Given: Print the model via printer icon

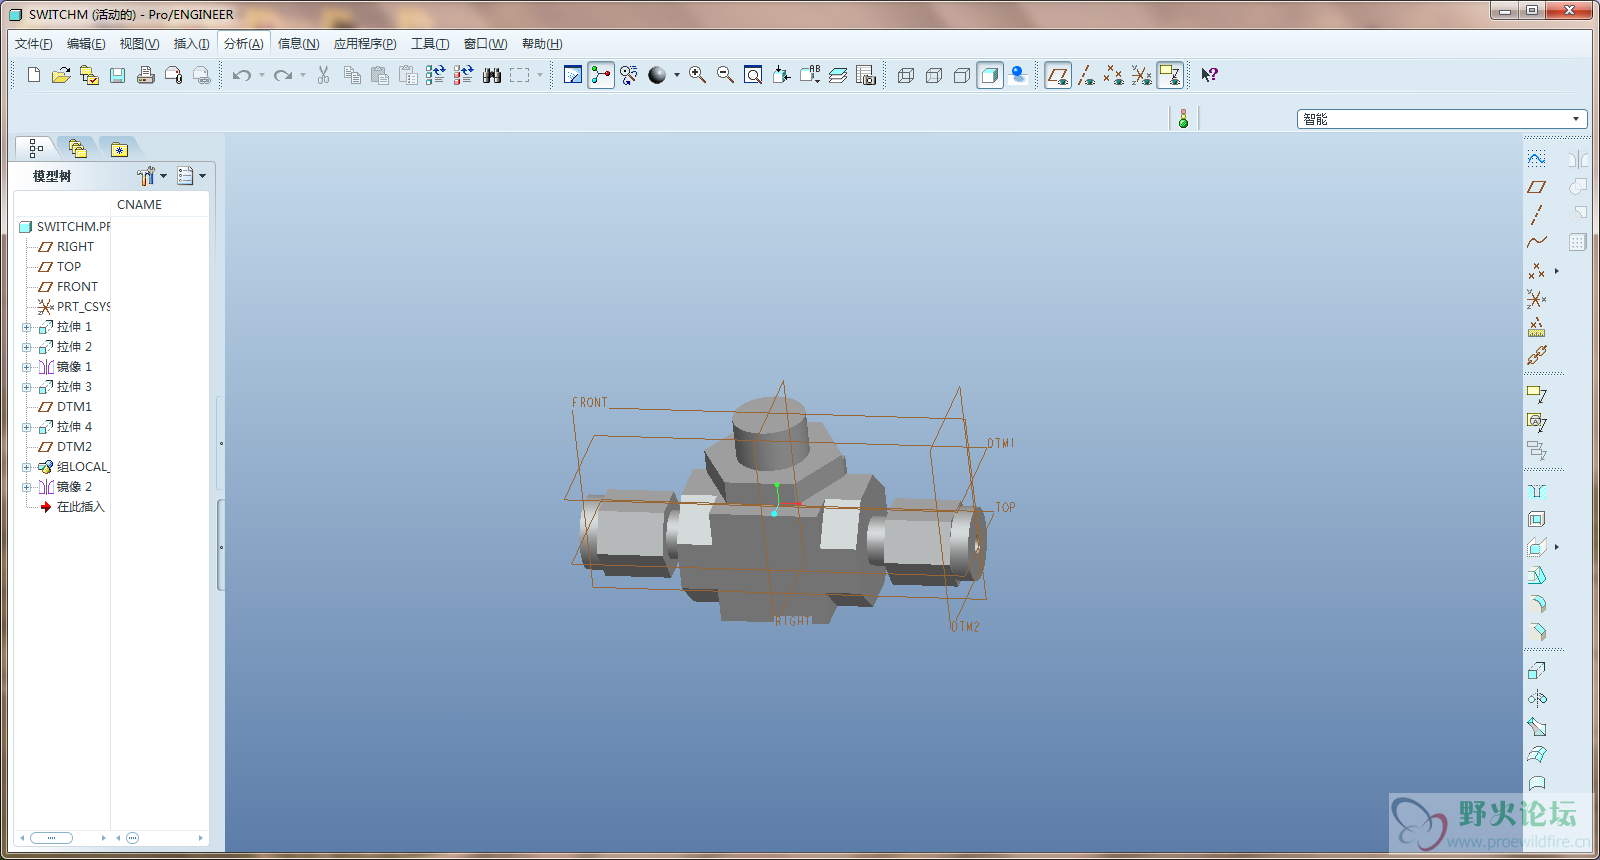Looking at the screenshot, I should coord(145,75).
